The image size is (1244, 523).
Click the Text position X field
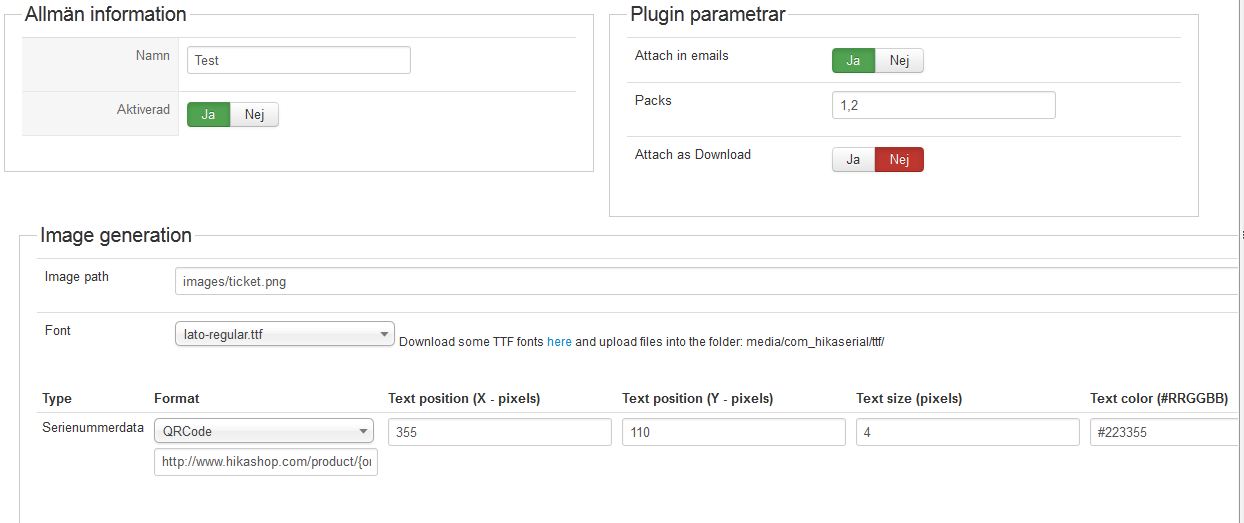pos(500,432)
